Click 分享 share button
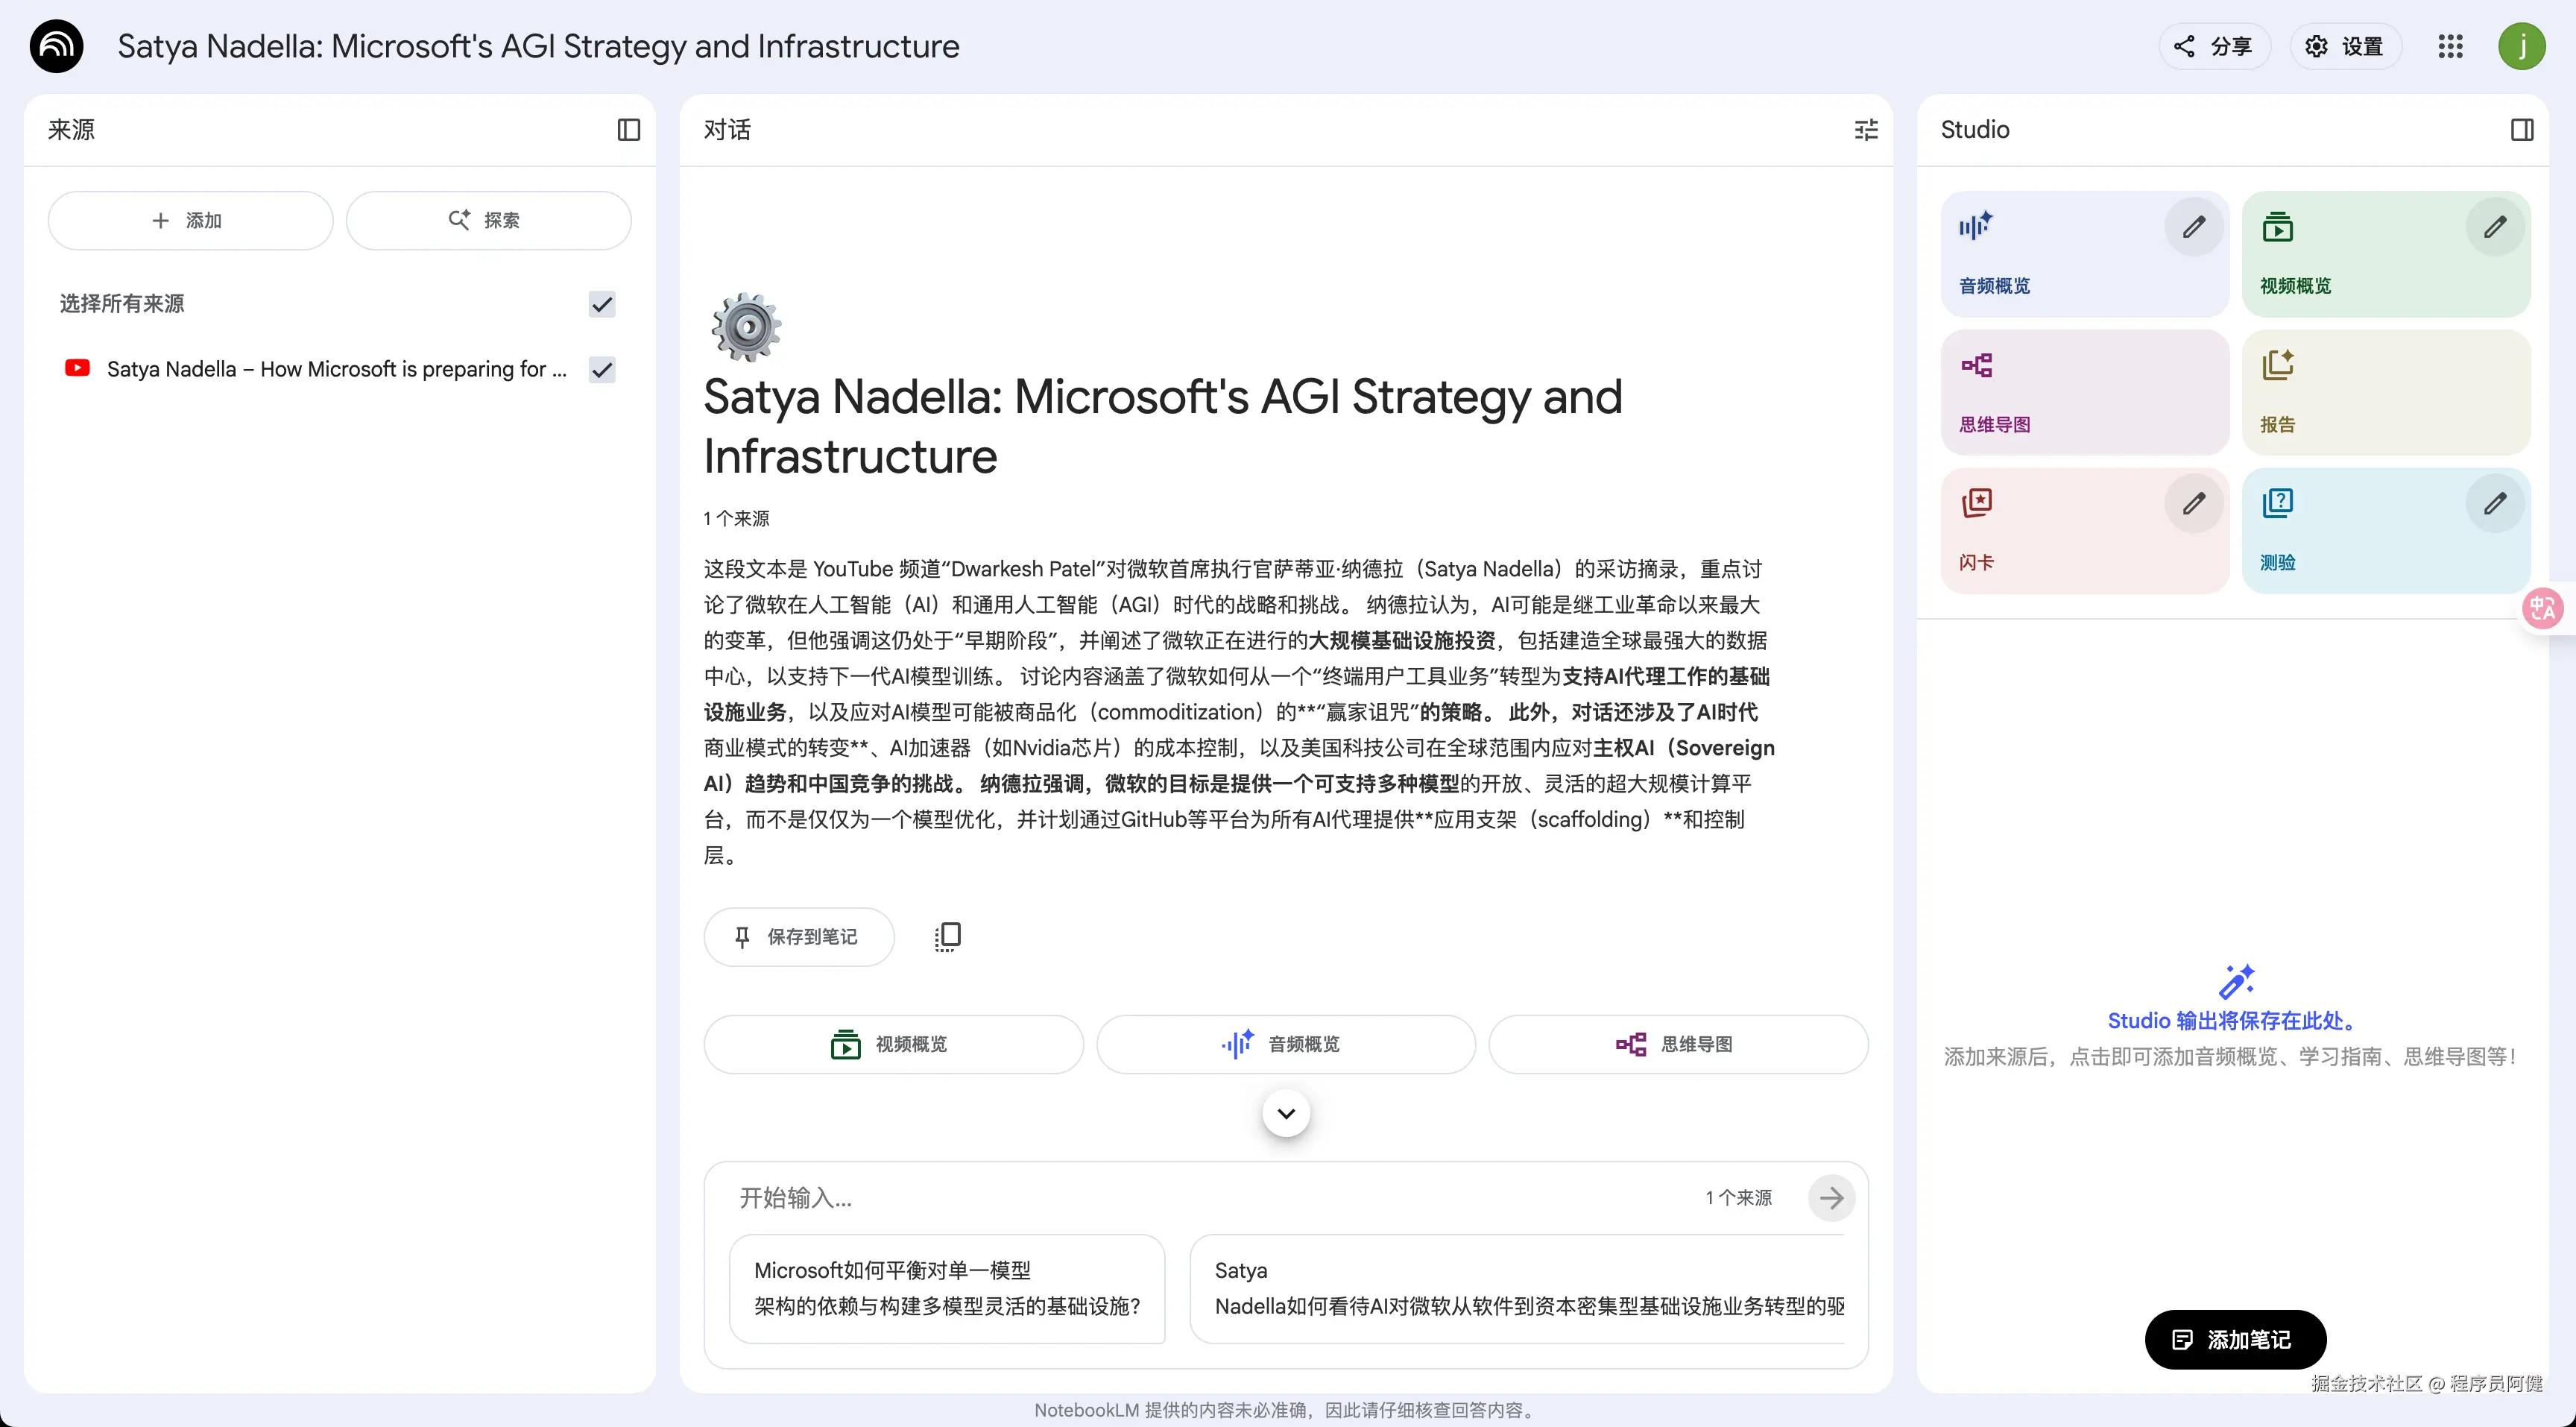Screen dimensions: 2576x1427 pos(2214,46)
